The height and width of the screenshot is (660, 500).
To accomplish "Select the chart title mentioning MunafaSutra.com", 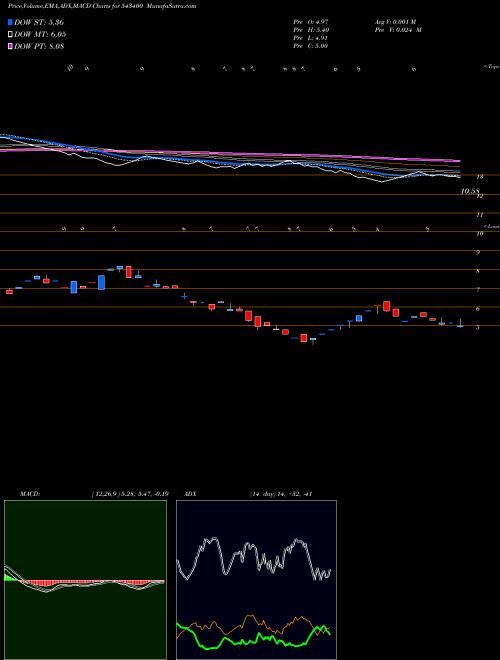I will [102, 6].
